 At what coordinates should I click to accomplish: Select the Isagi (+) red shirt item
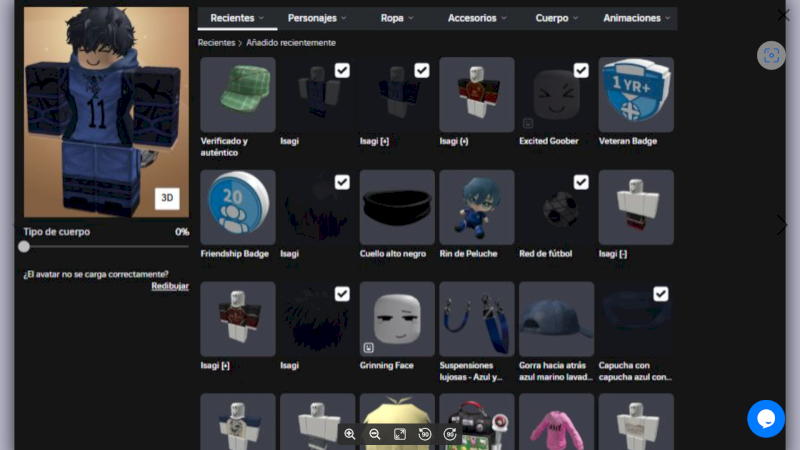pyautogui.click(x=477, y=95)
